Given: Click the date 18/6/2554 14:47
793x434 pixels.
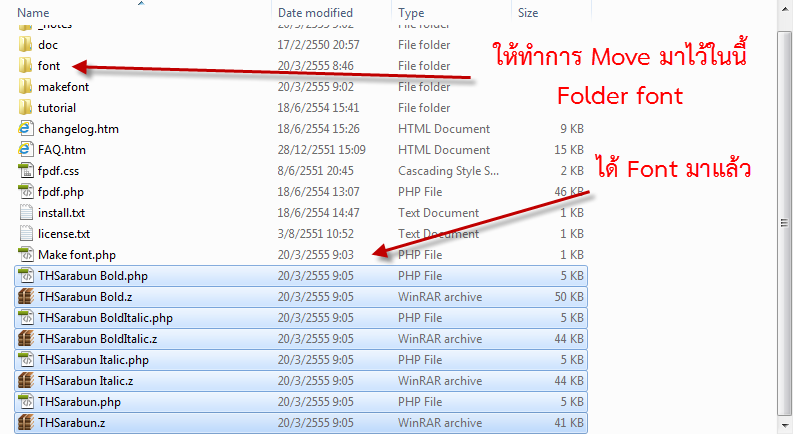Looking at the screenshot, I should pos(318,213).
